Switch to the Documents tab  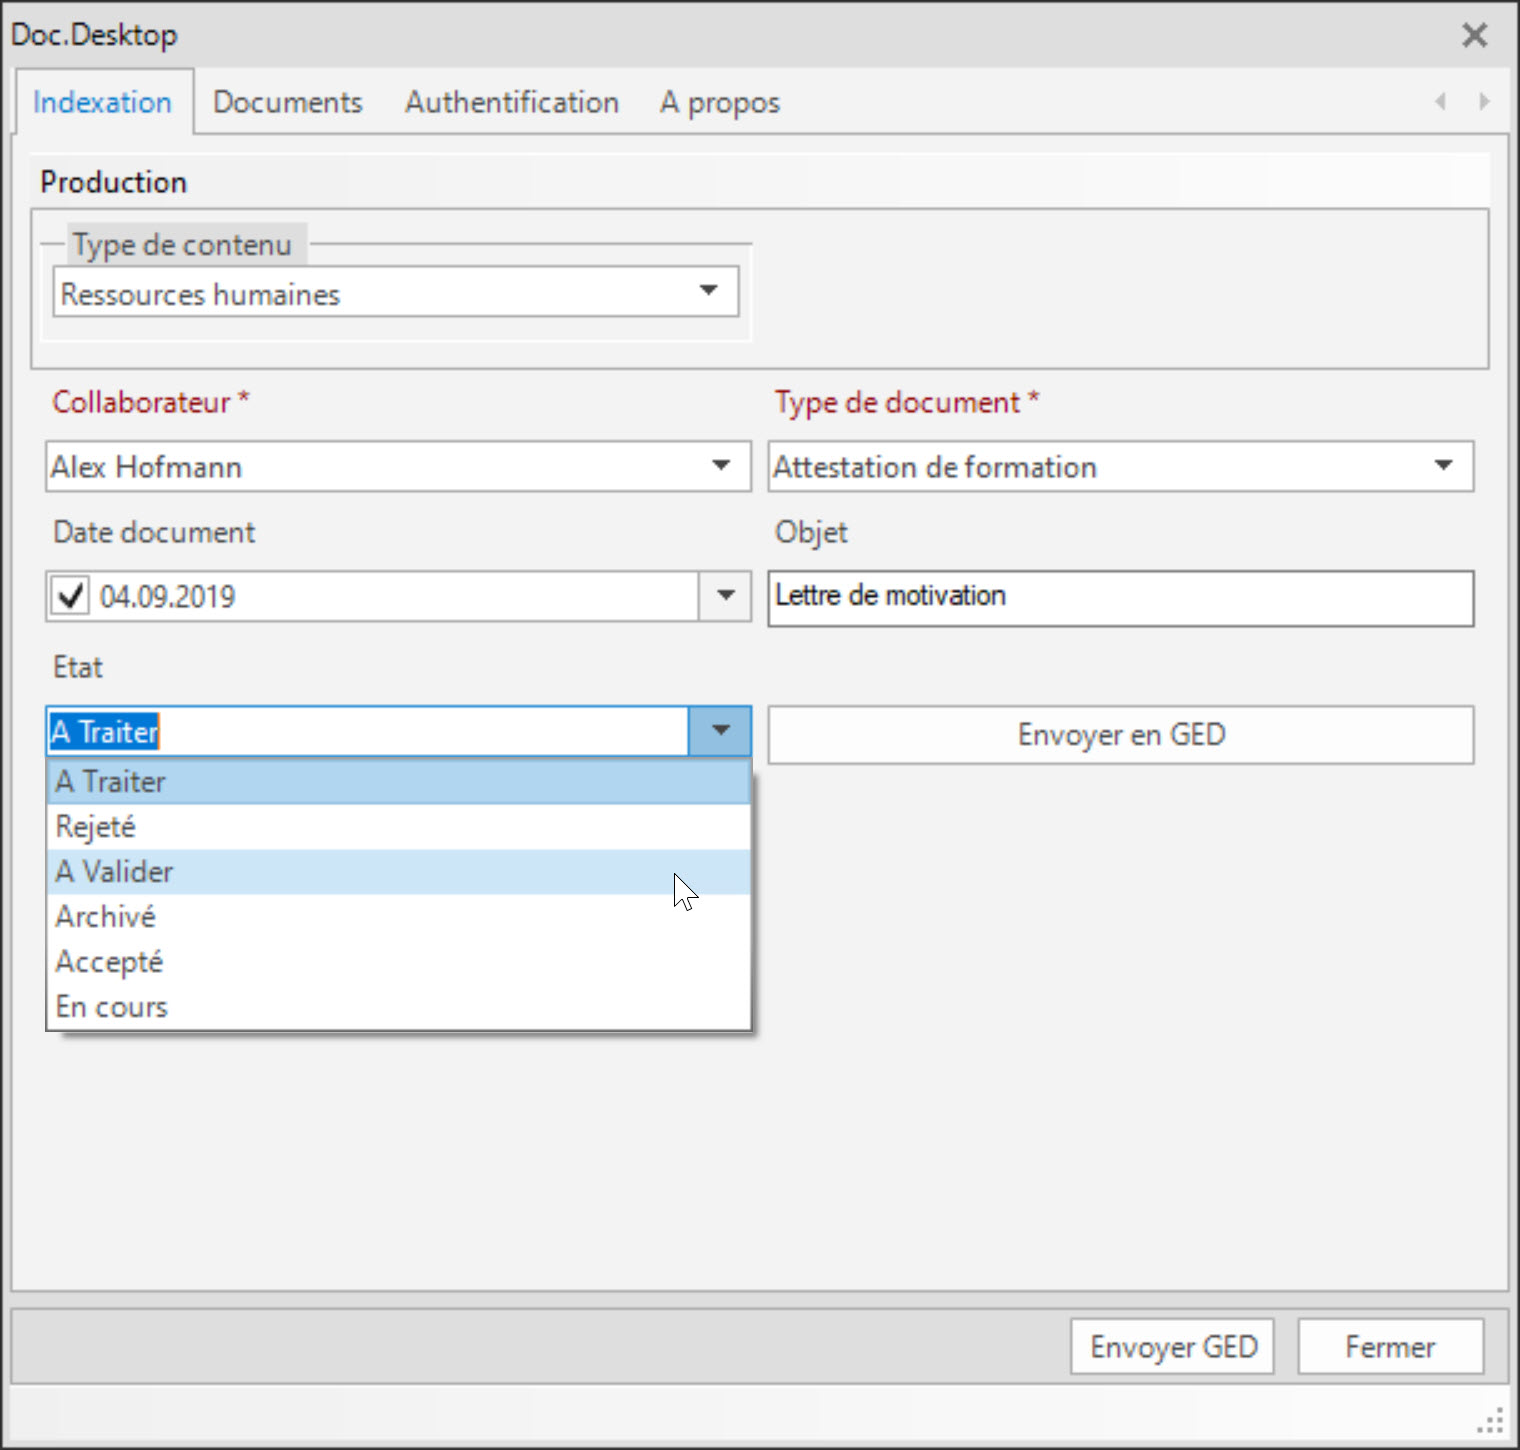click(287, 102)
